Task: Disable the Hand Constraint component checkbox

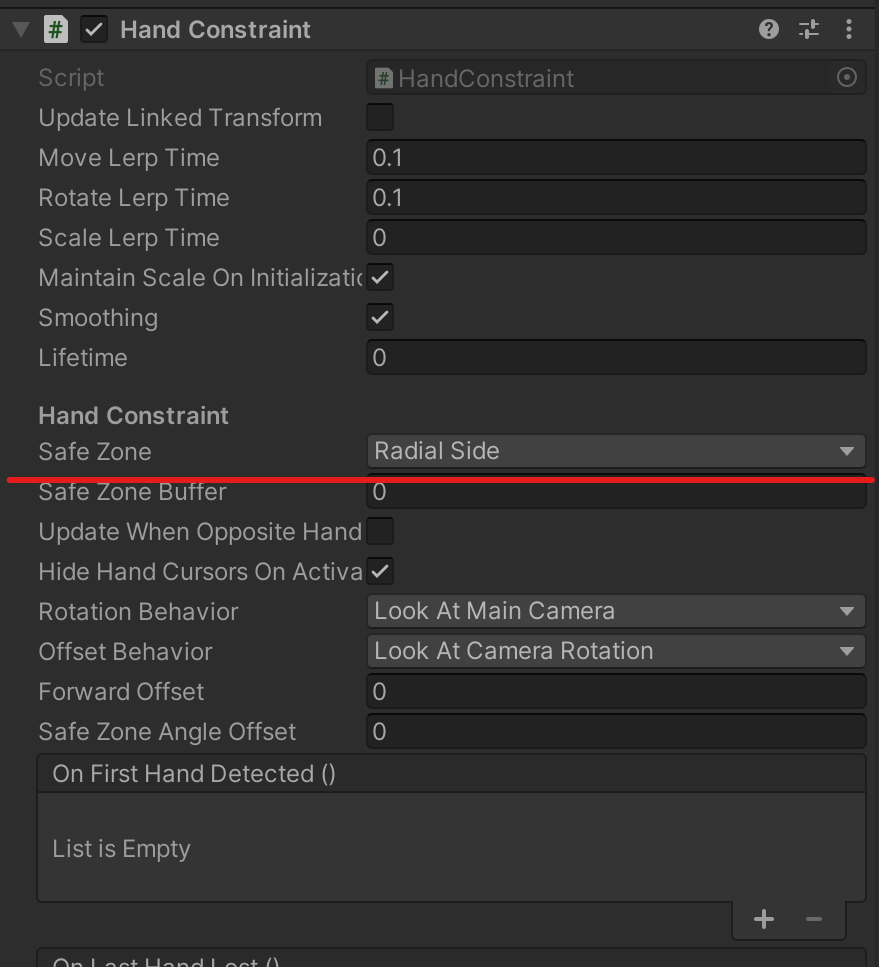Action: pos(94,29)
